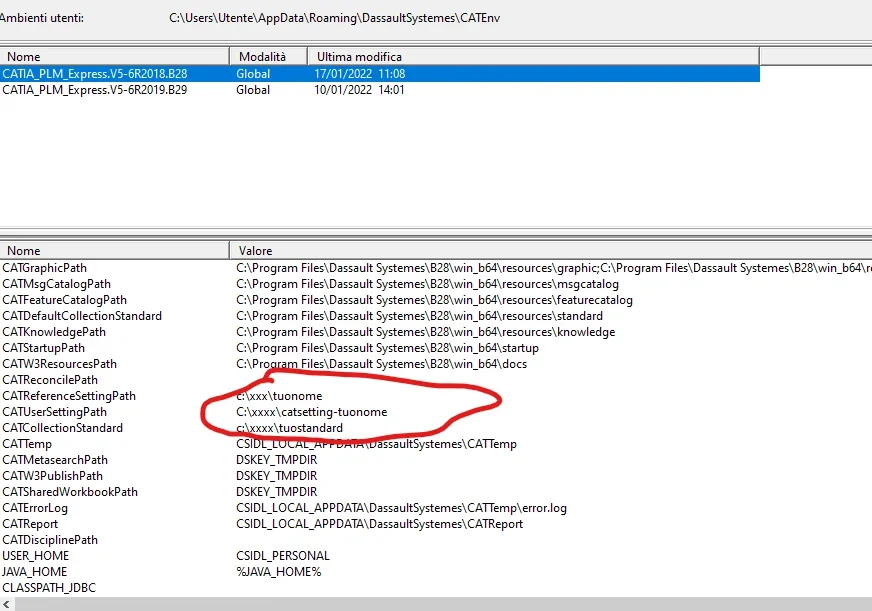Click DSKEY_TMPDIR value of CATW3PublishPath

click(276, 476)
